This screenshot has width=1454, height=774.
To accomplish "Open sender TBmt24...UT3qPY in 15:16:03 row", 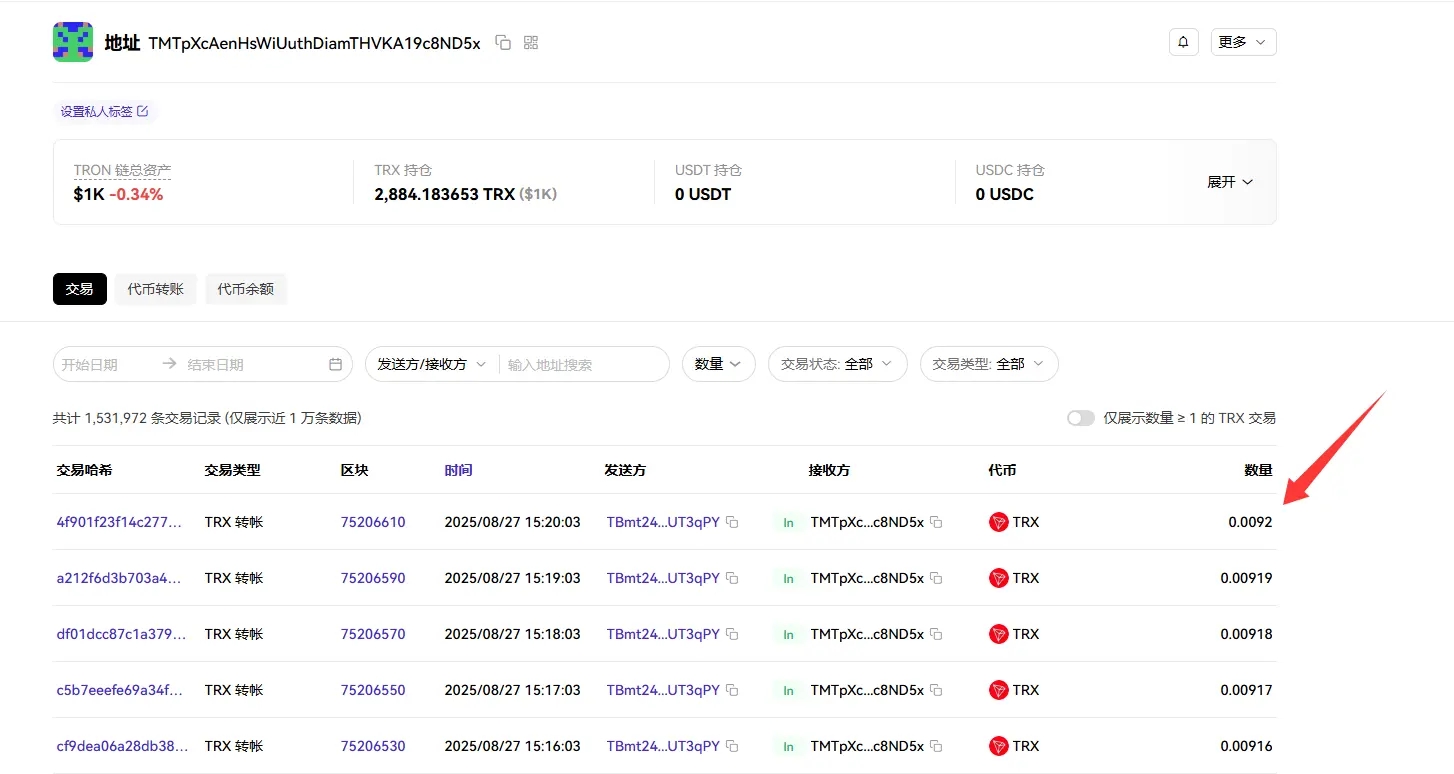I will (x=663, y=746).
